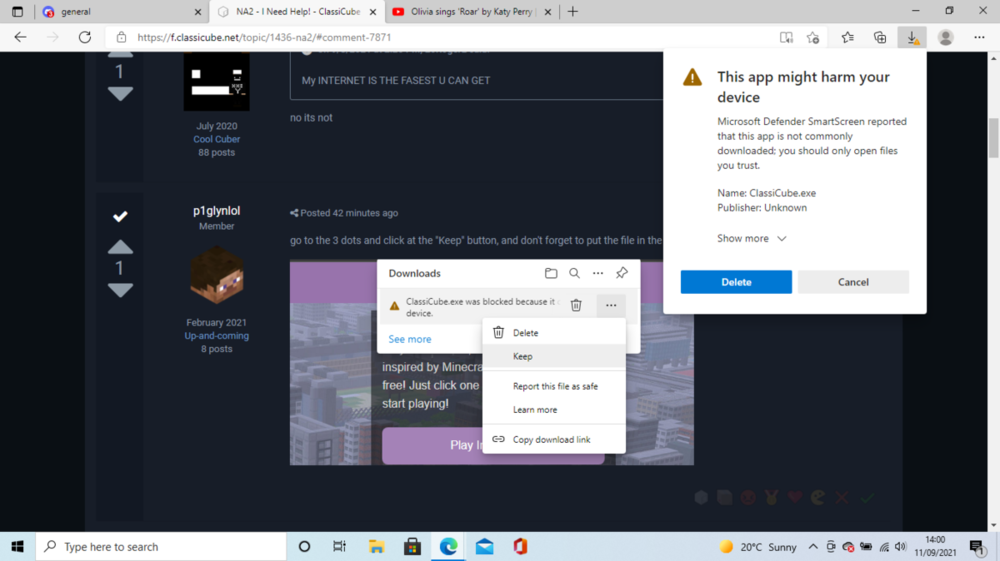This screenshot has width=1000, height=561.
Task: Reload the page with refresh icon
Action: (x=85, y=38)
